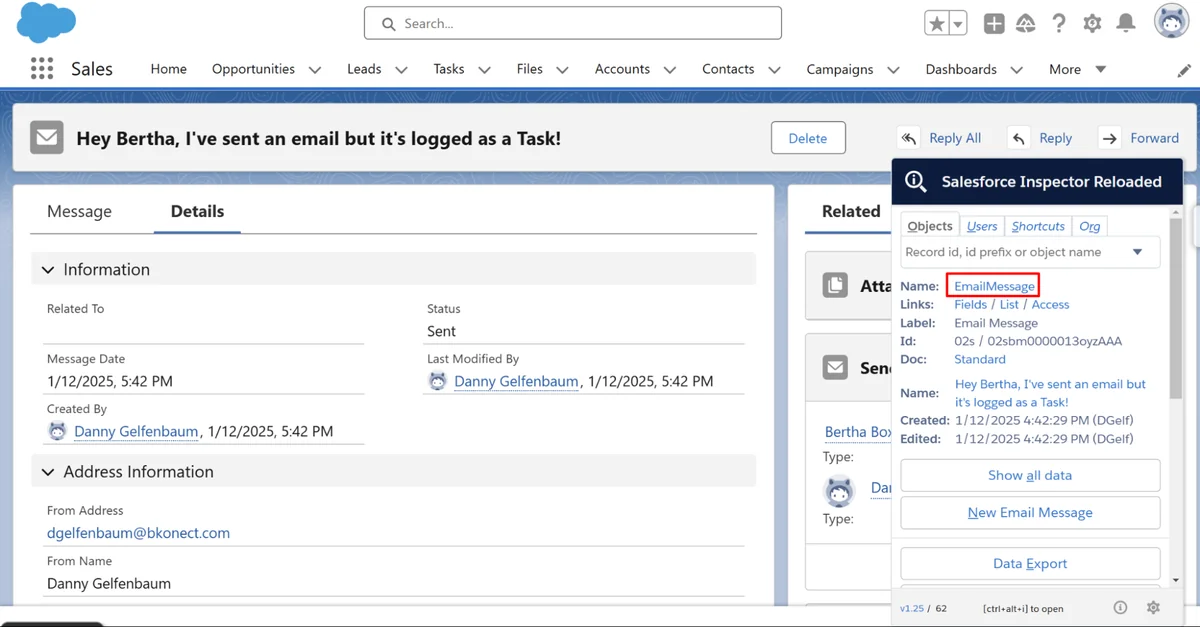Click the Show all data button
The image size is (1200, 627).
1030,475
